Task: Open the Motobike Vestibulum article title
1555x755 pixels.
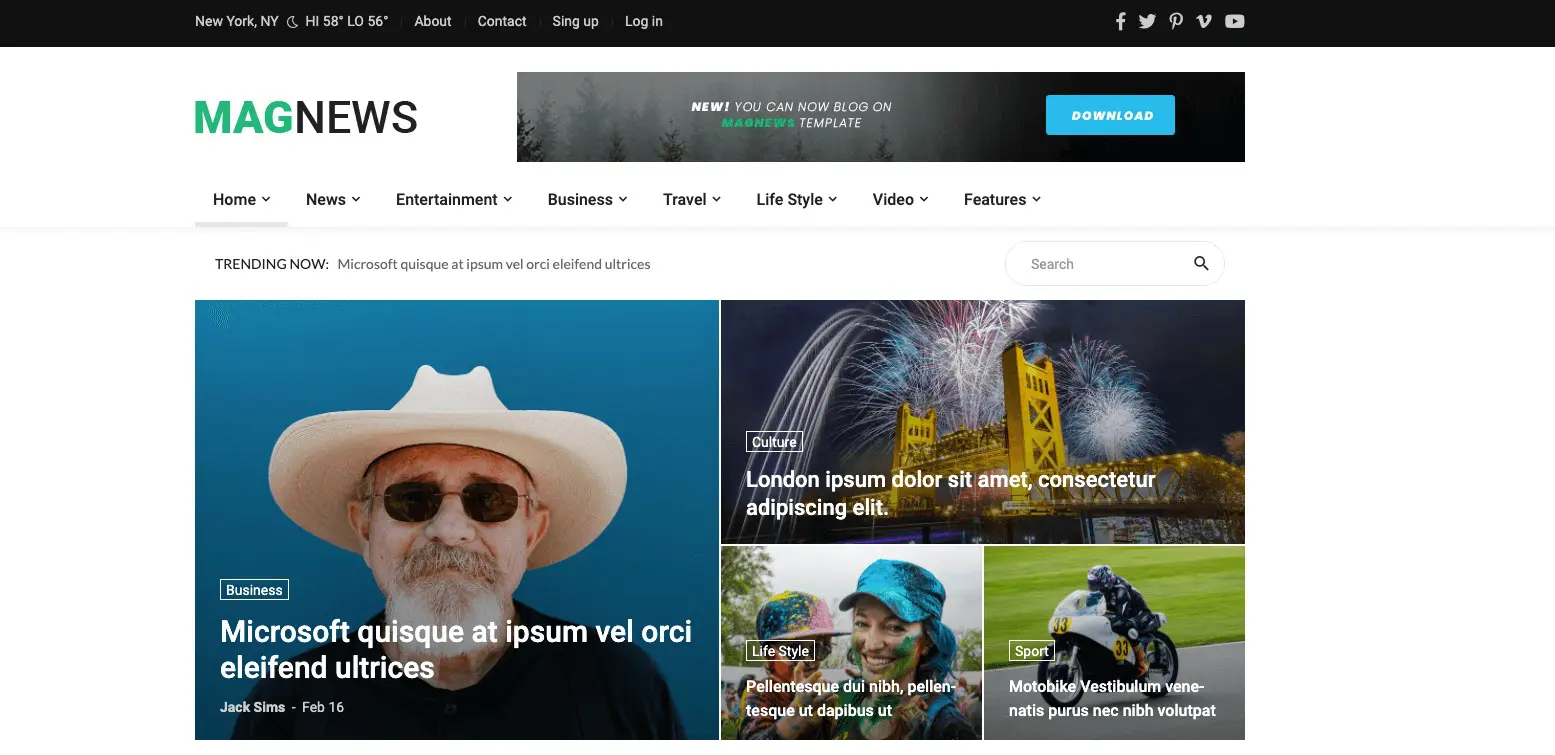Action: point(1112,698)
